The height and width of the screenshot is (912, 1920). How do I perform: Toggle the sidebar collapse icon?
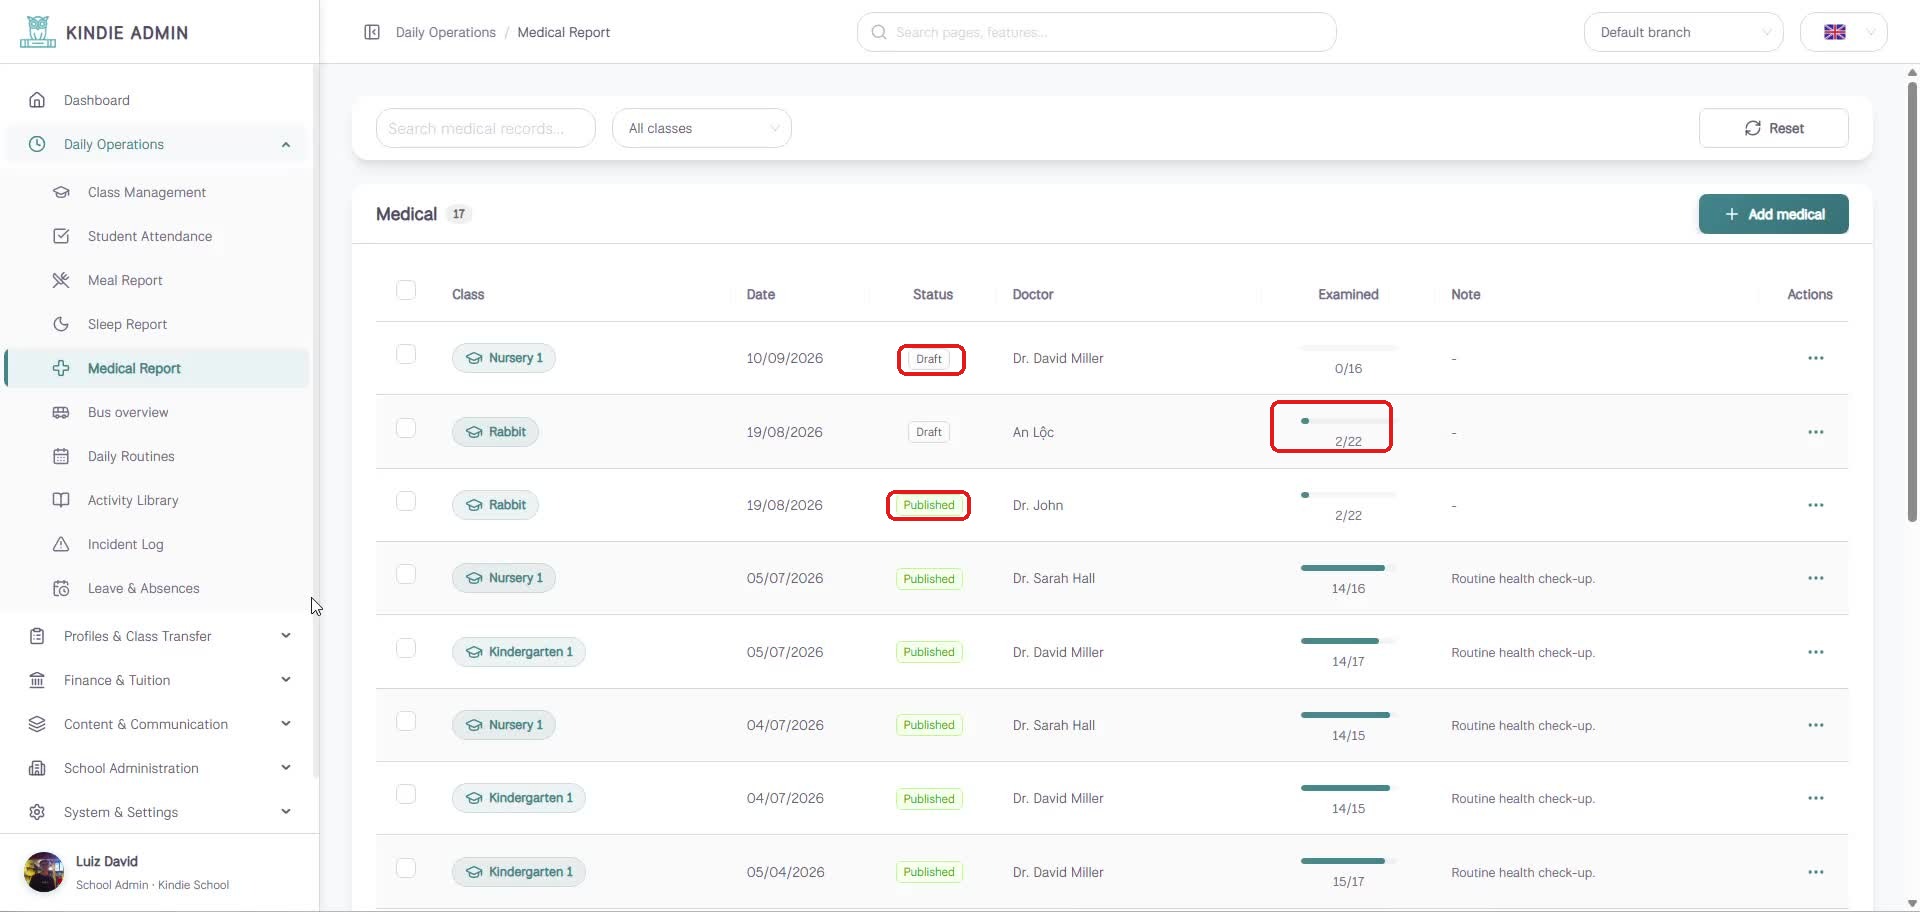tap(372, 32)
